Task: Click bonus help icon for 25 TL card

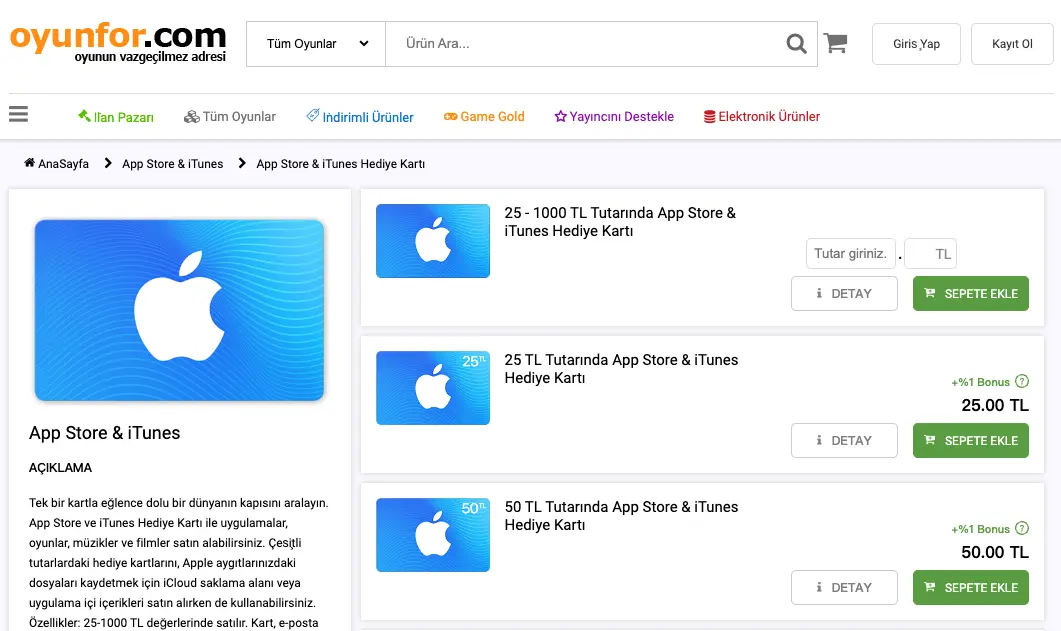Action: coord(1022,381)
